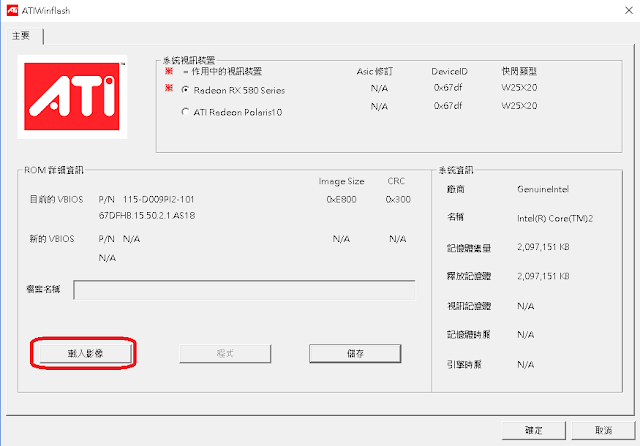Image resolution: width=640 pixels, height=446 pixels.
Task: Click the greyed-out 程式 program button
Action: [x=225, y=353]
